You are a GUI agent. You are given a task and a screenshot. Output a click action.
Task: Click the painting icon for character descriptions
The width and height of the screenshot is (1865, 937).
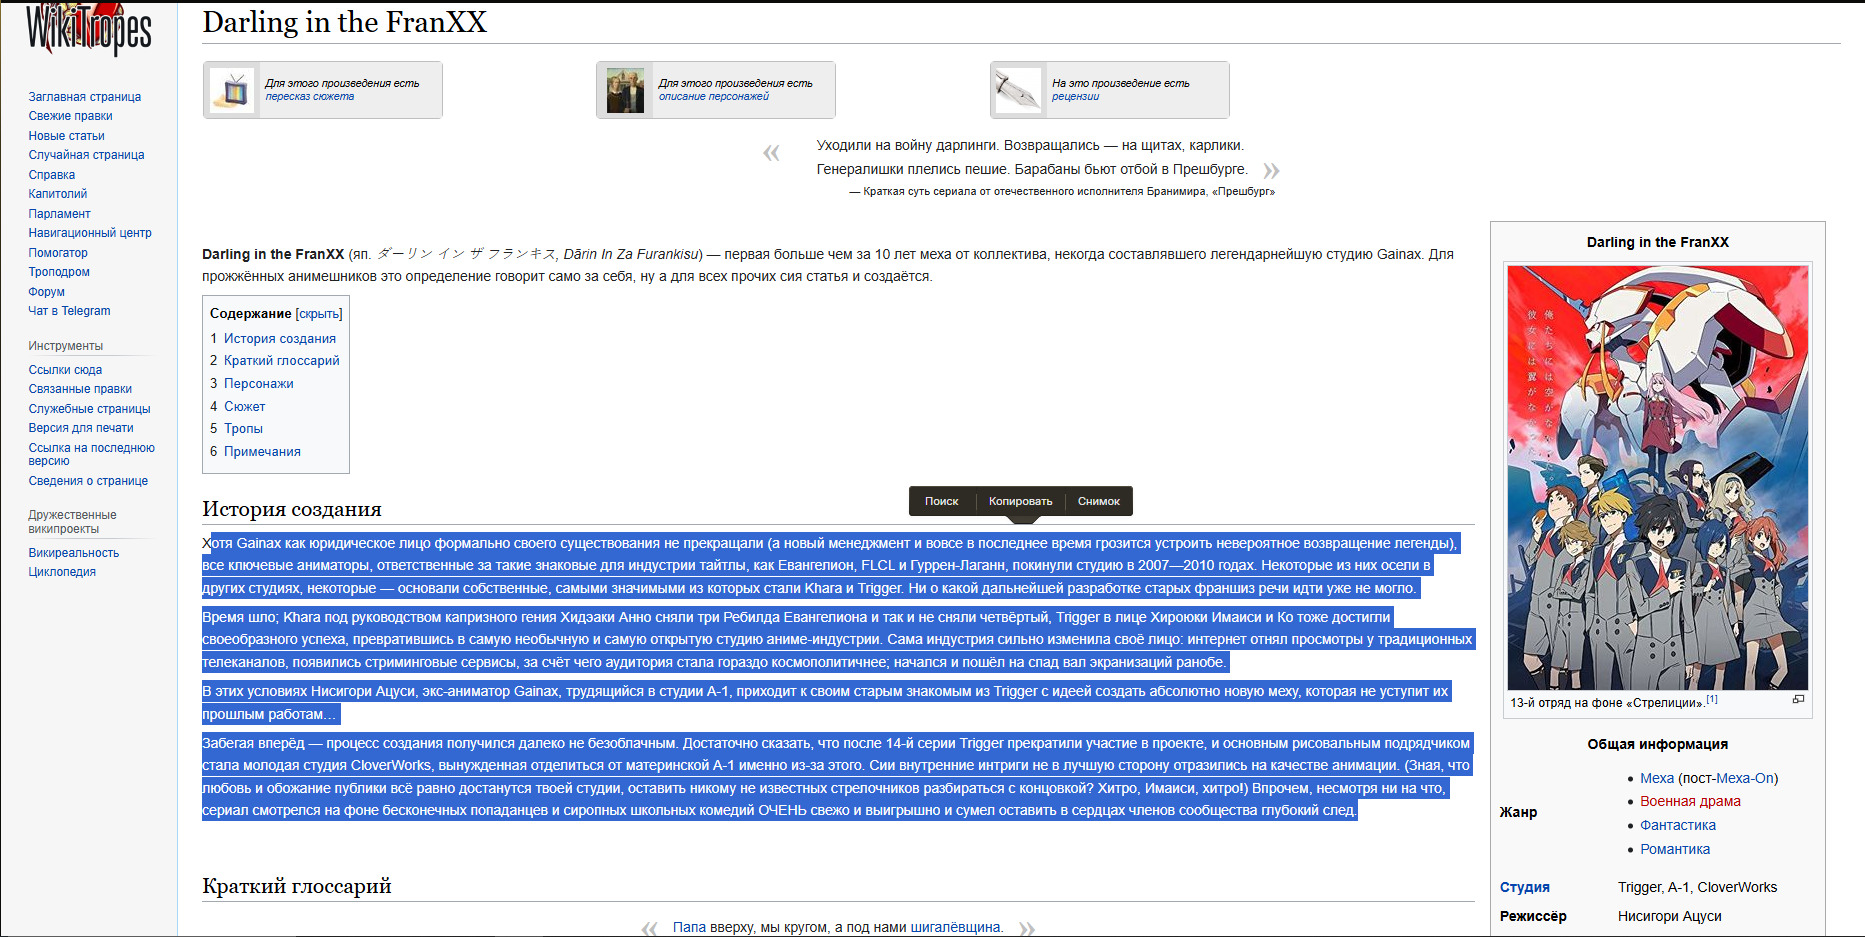[x=626, y=91]
